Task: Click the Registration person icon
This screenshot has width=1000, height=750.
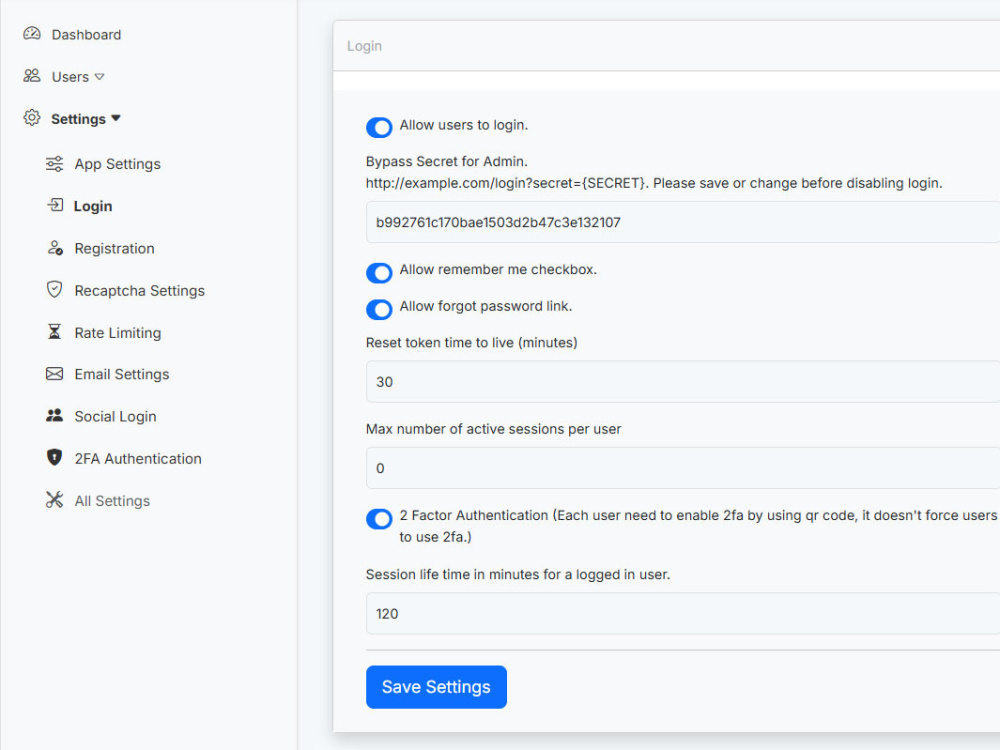Action: pyautogui.click(x=55, y=248)
